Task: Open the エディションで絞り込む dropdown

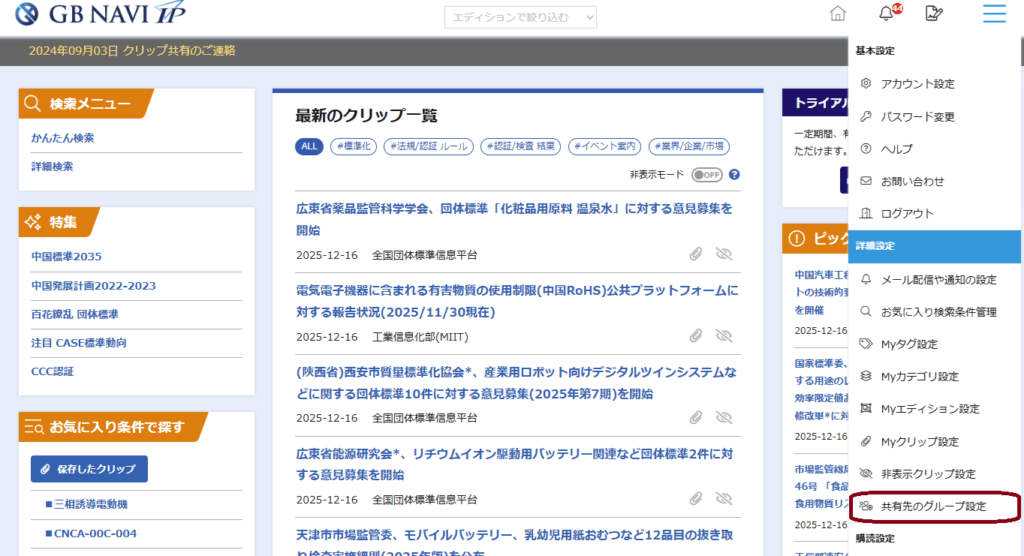Action: pyautogui.click(x=520, y=17)
